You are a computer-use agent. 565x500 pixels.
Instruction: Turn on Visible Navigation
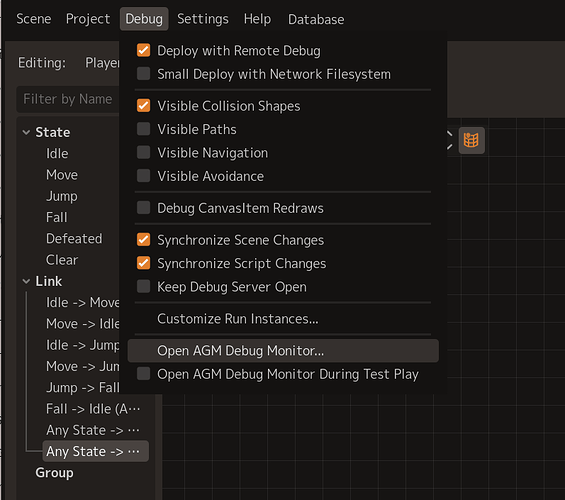pos(143,153)
